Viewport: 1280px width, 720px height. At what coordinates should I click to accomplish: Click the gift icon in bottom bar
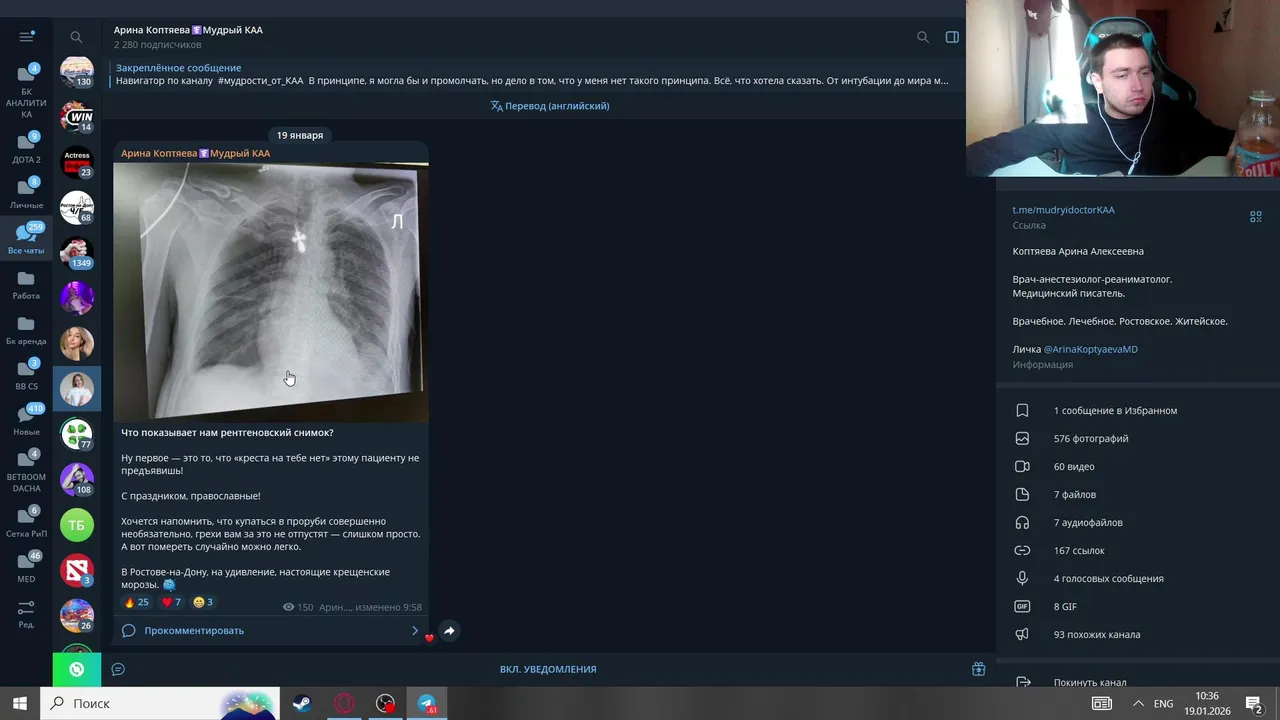click(978, 669)
